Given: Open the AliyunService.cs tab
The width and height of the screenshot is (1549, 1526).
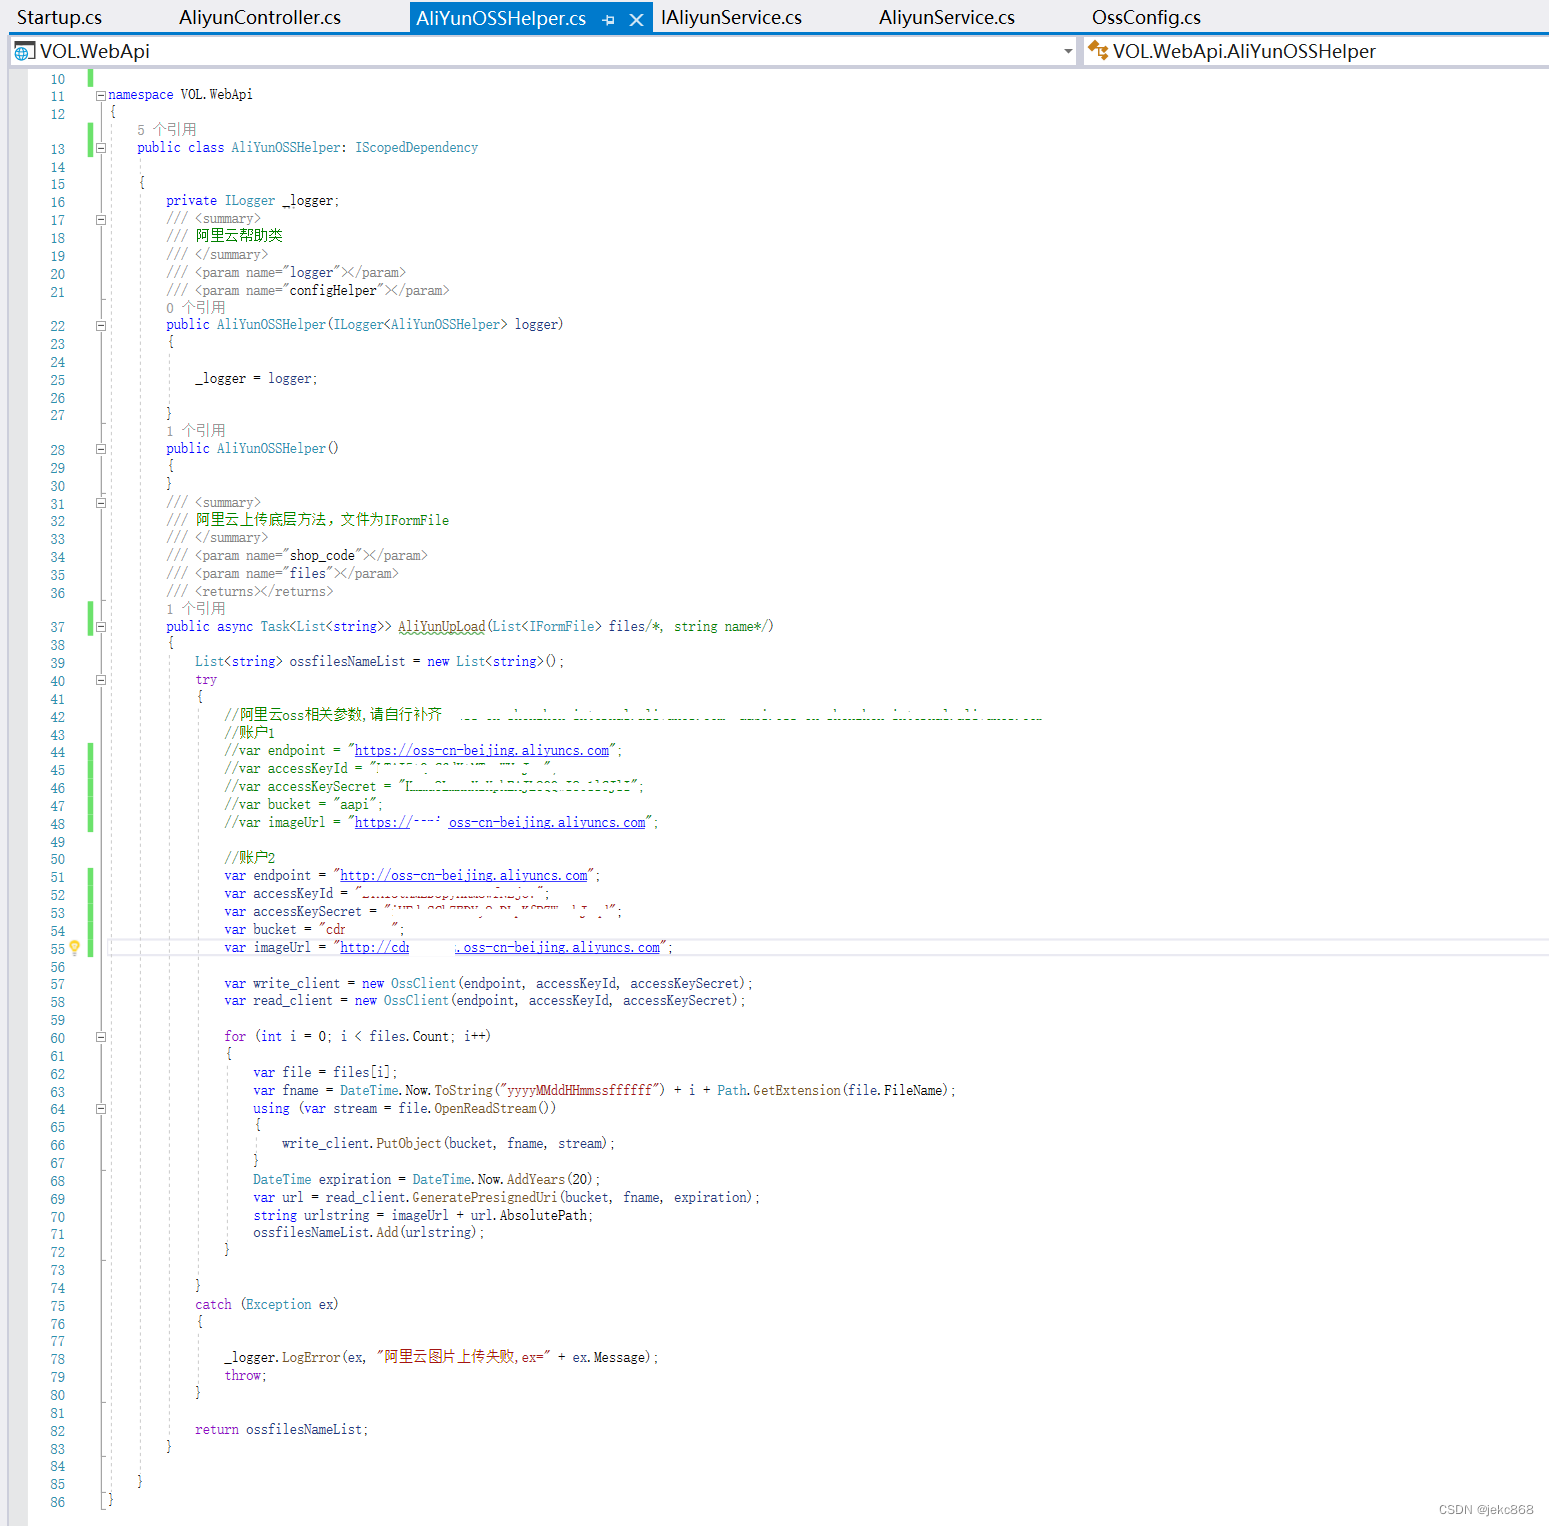Looking at the screenshot, I should pos(947,17).
